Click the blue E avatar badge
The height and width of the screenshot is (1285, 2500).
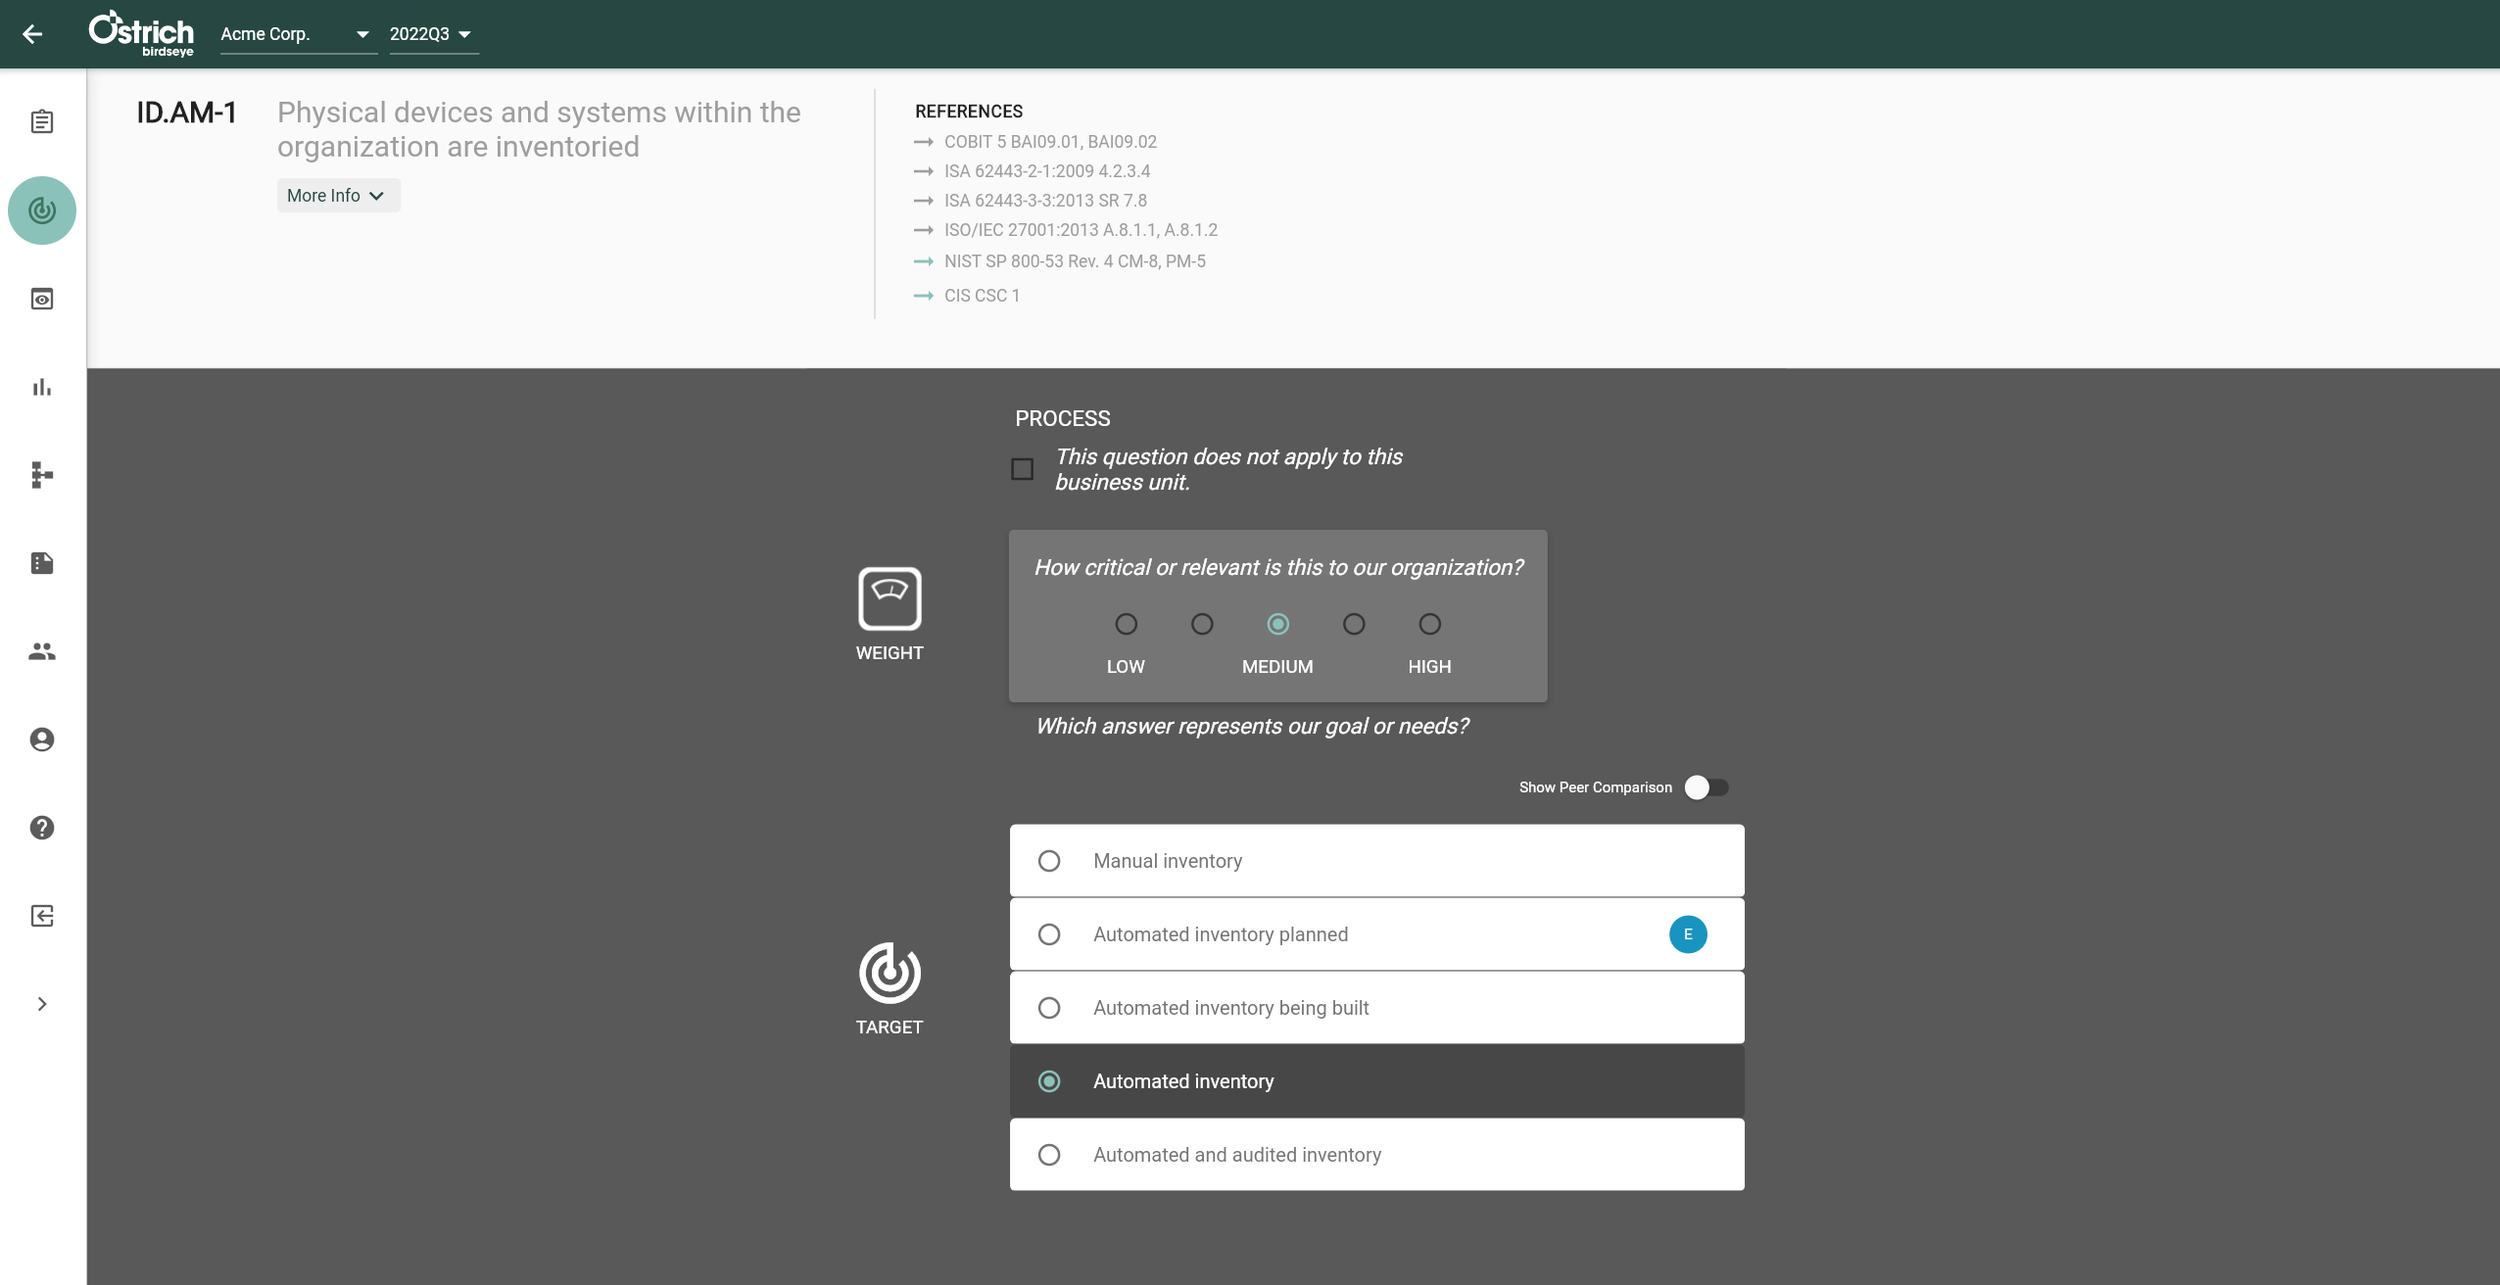click(1687, 934)
